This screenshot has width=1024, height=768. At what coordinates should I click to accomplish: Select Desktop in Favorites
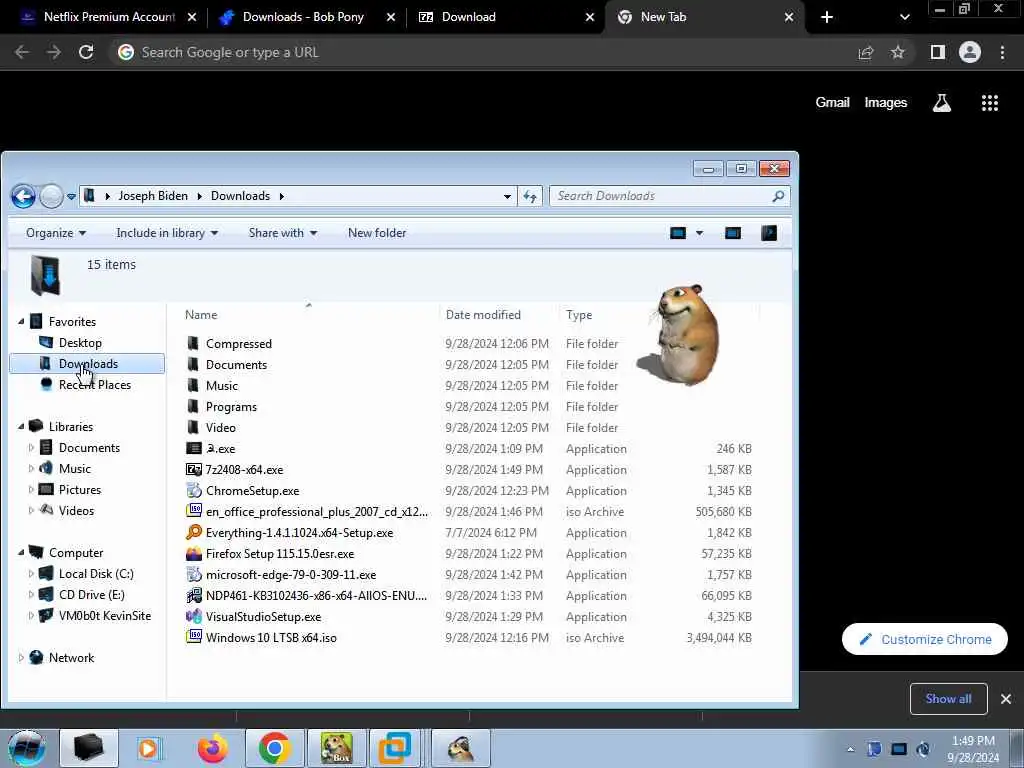coord(80,343)
